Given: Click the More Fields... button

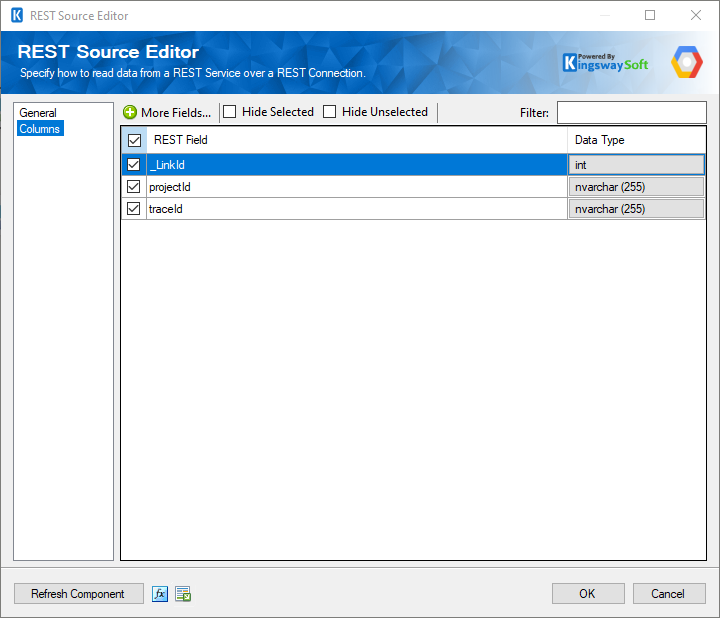Looking at the screenshot, I should (167, 112).
